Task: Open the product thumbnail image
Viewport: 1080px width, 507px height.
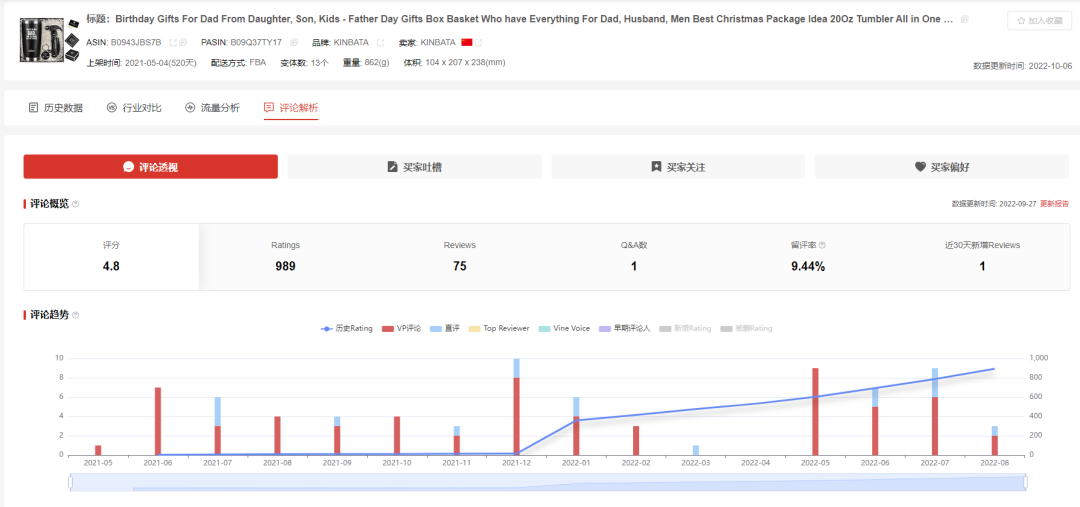Action: [50, 39]
